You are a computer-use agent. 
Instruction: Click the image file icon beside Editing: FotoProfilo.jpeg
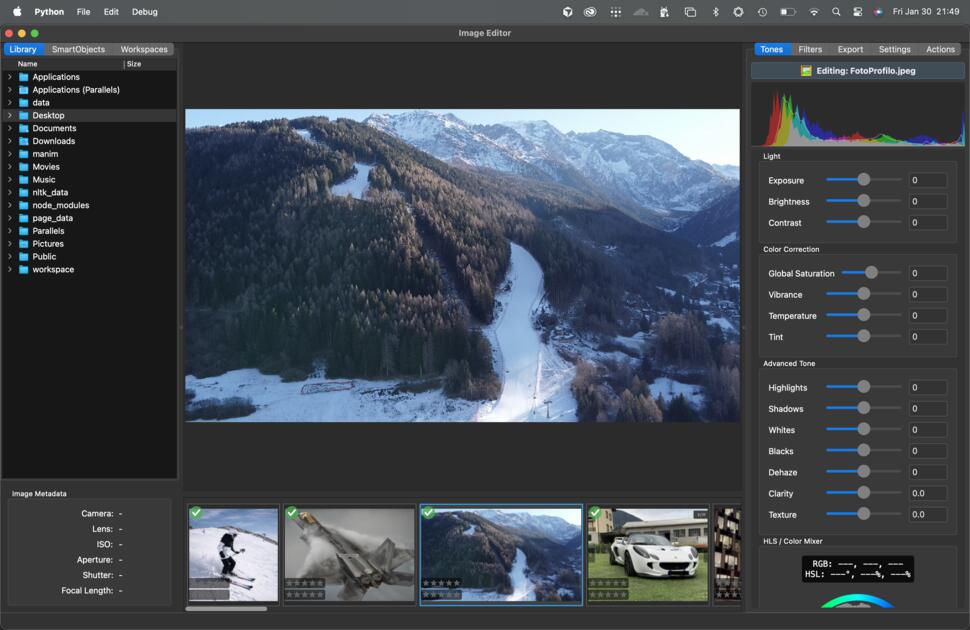click(x=806, y=71)
